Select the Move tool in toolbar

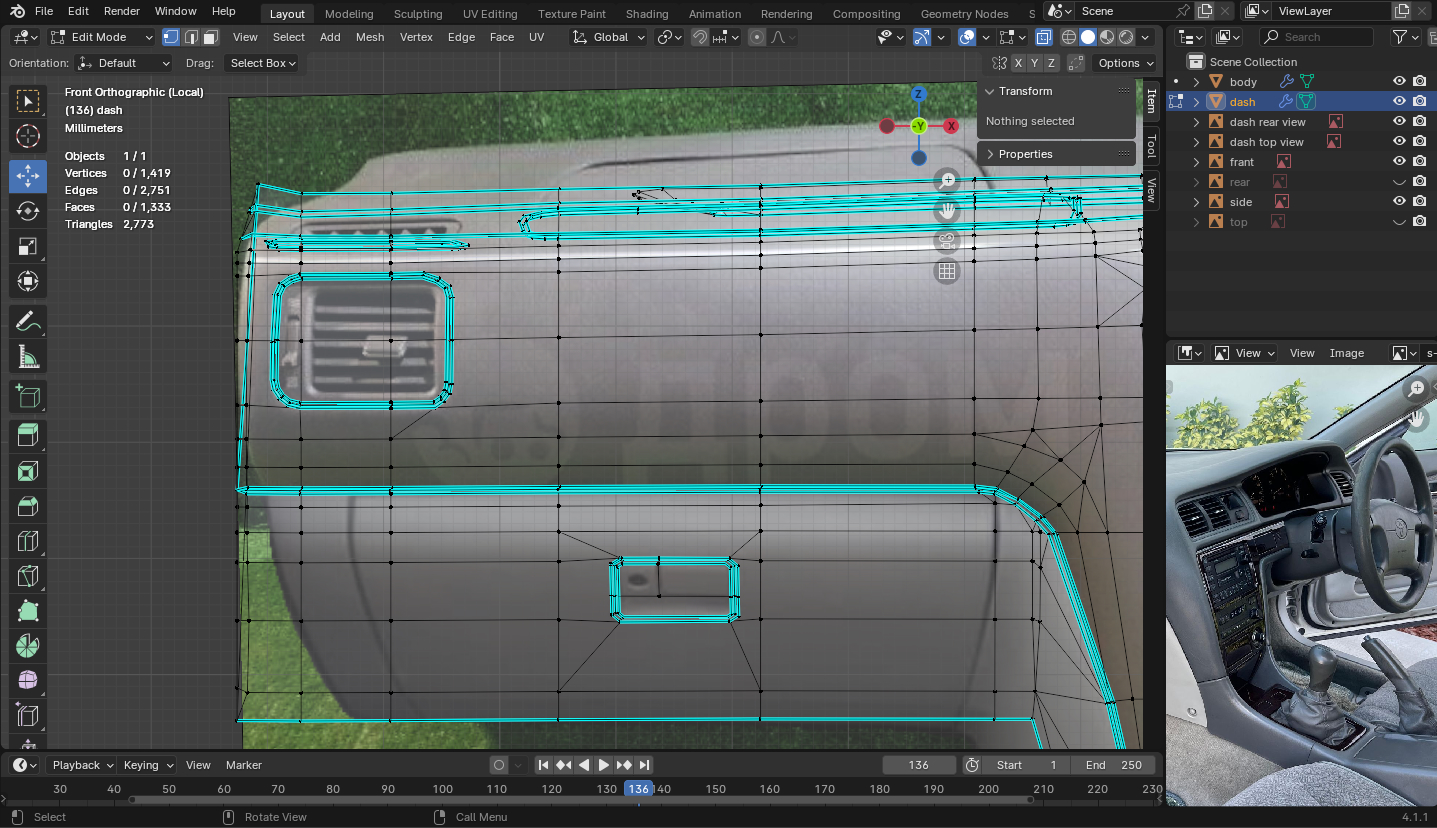pyautogui.click(x=28, y=175)
